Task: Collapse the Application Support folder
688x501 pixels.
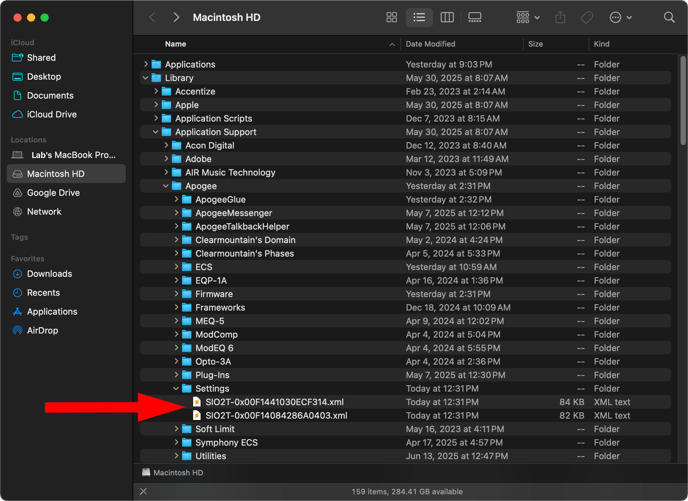Action: pyautogui.click(x=156, y=132)
